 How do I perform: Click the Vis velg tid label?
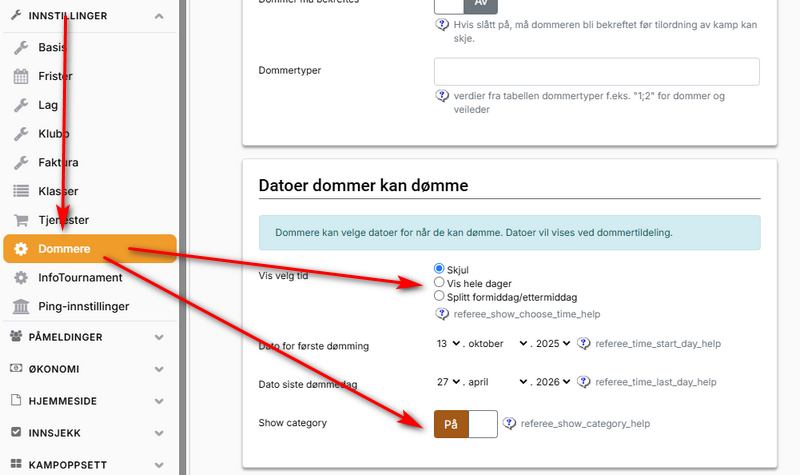tap(283, 276)
